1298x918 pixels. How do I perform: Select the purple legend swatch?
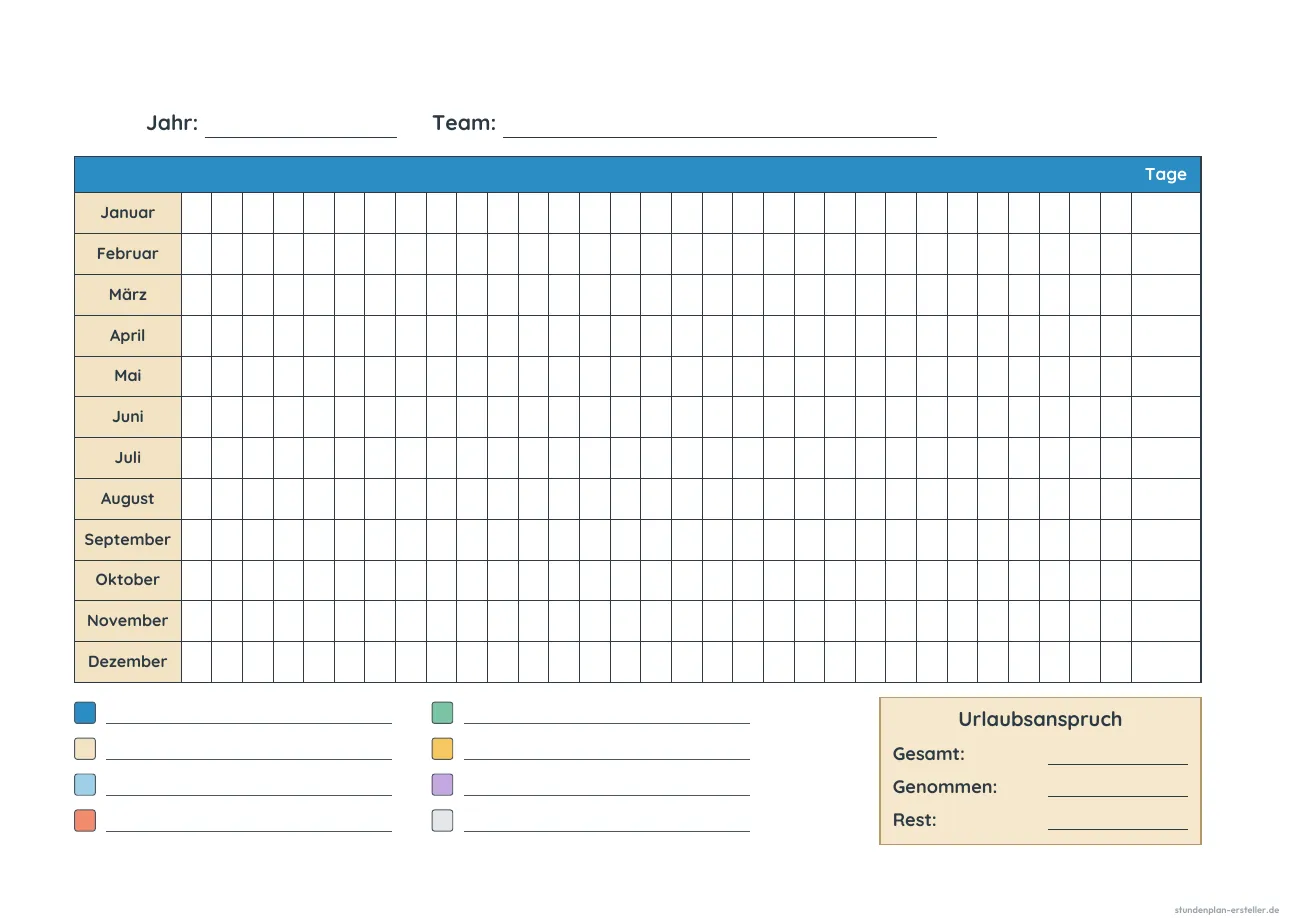[442, 785]
